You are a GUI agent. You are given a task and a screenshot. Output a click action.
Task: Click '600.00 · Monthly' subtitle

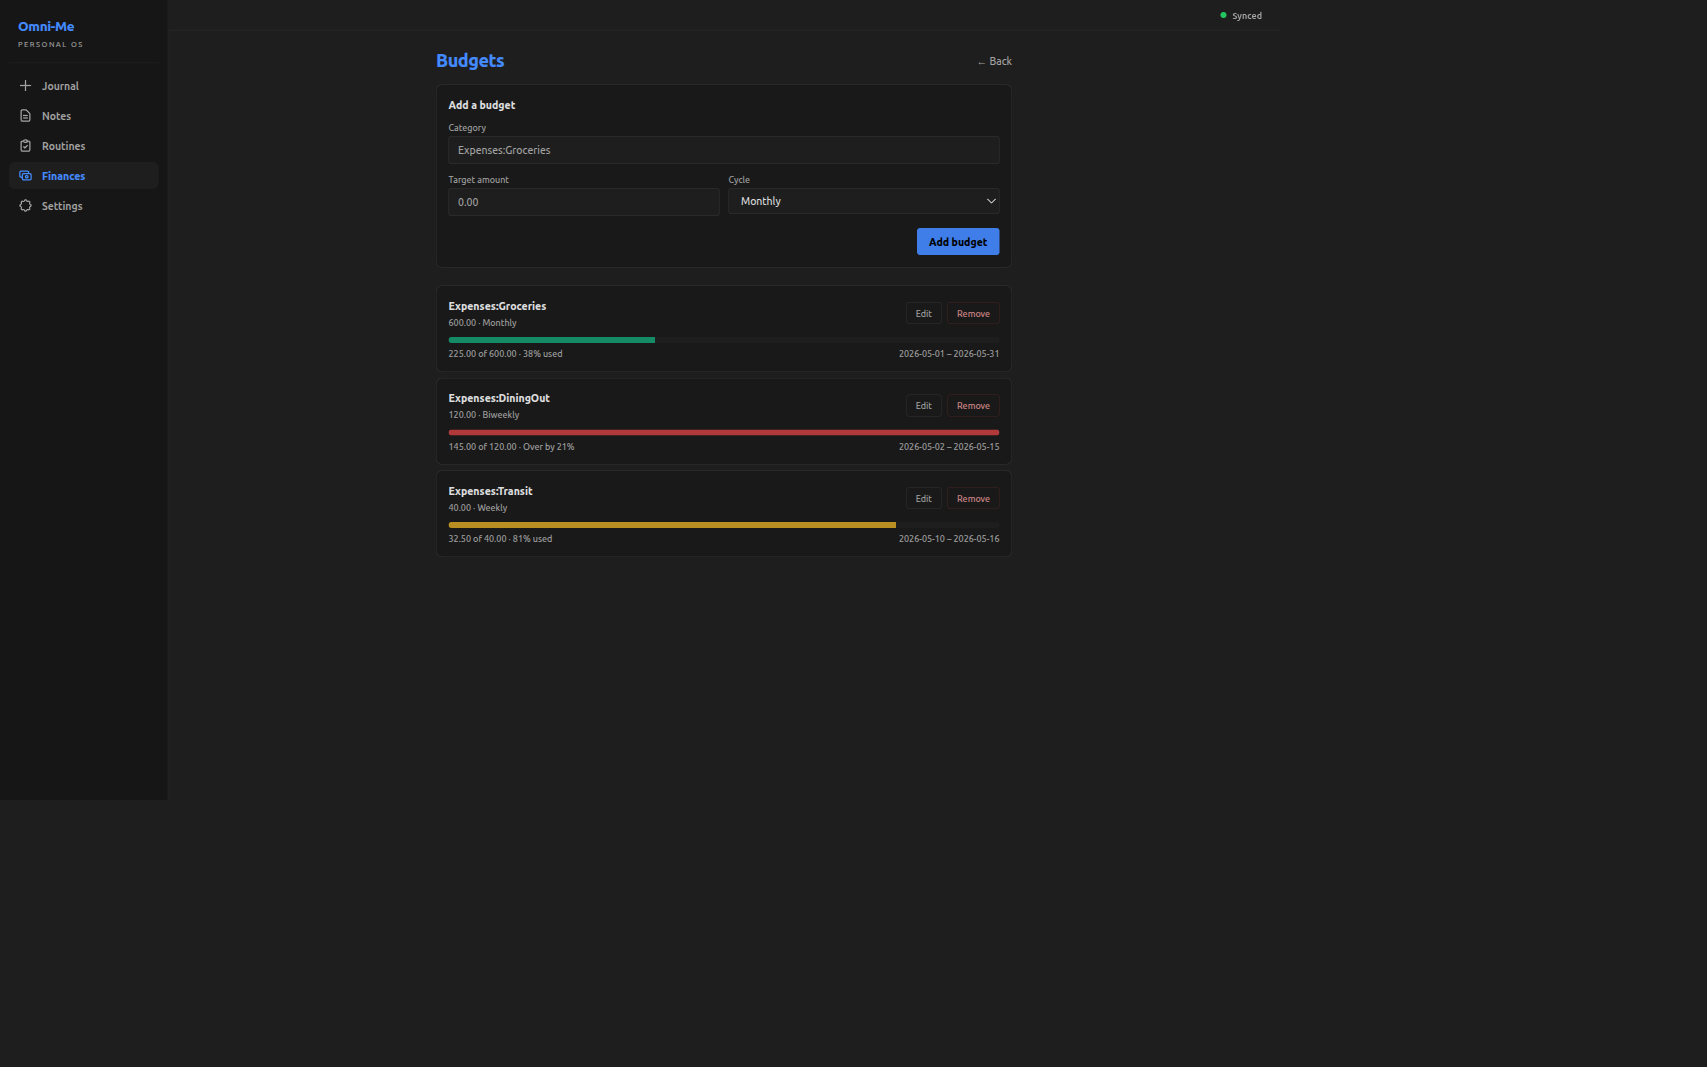(482, 323)
